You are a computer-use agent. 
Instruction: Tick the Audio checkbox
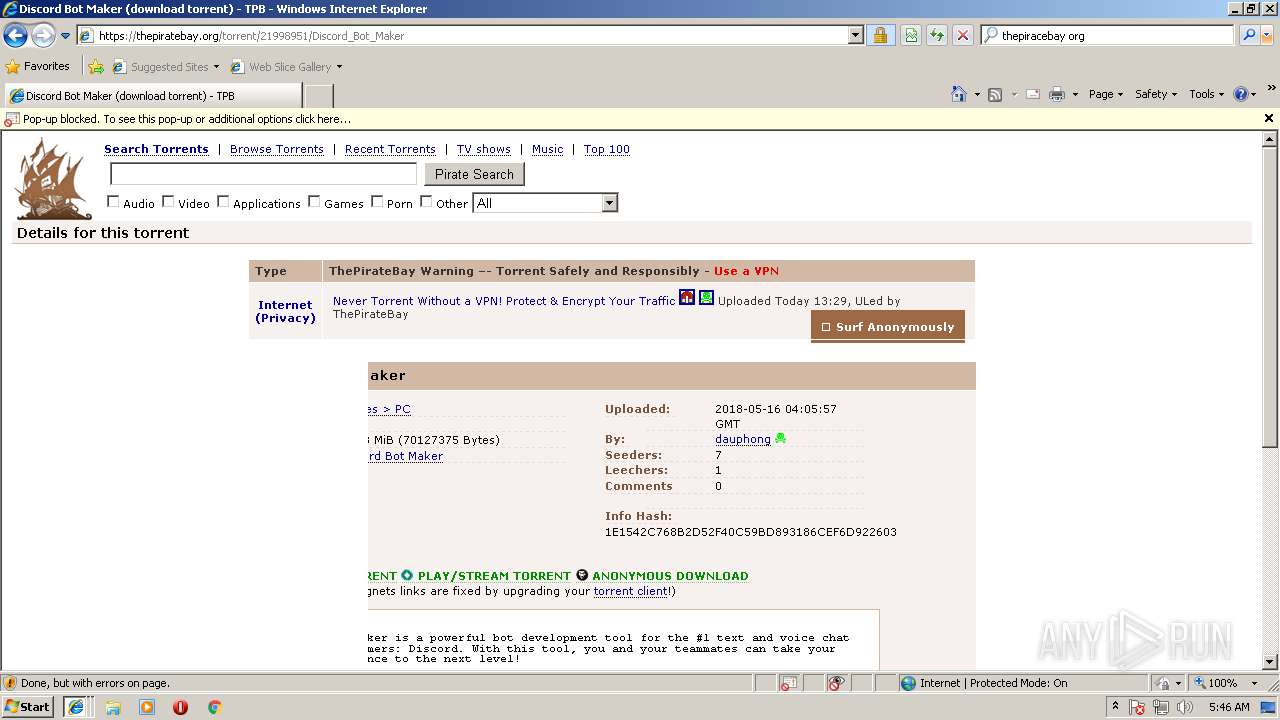[x=113, y=202]
